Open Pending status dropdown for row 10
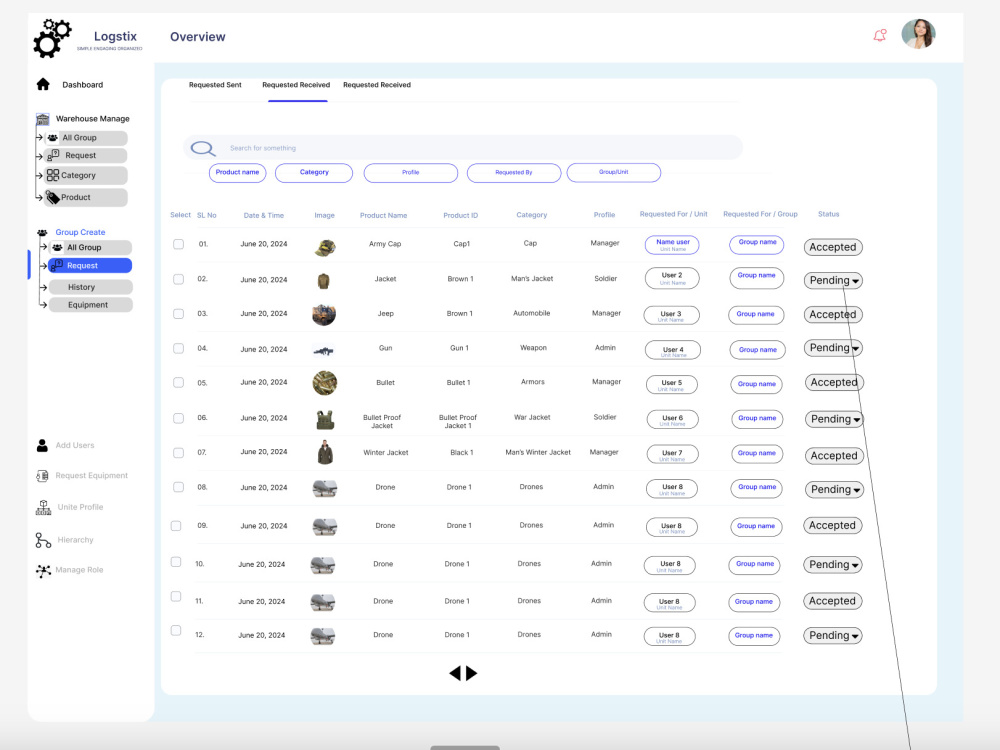 pos(833,565)
